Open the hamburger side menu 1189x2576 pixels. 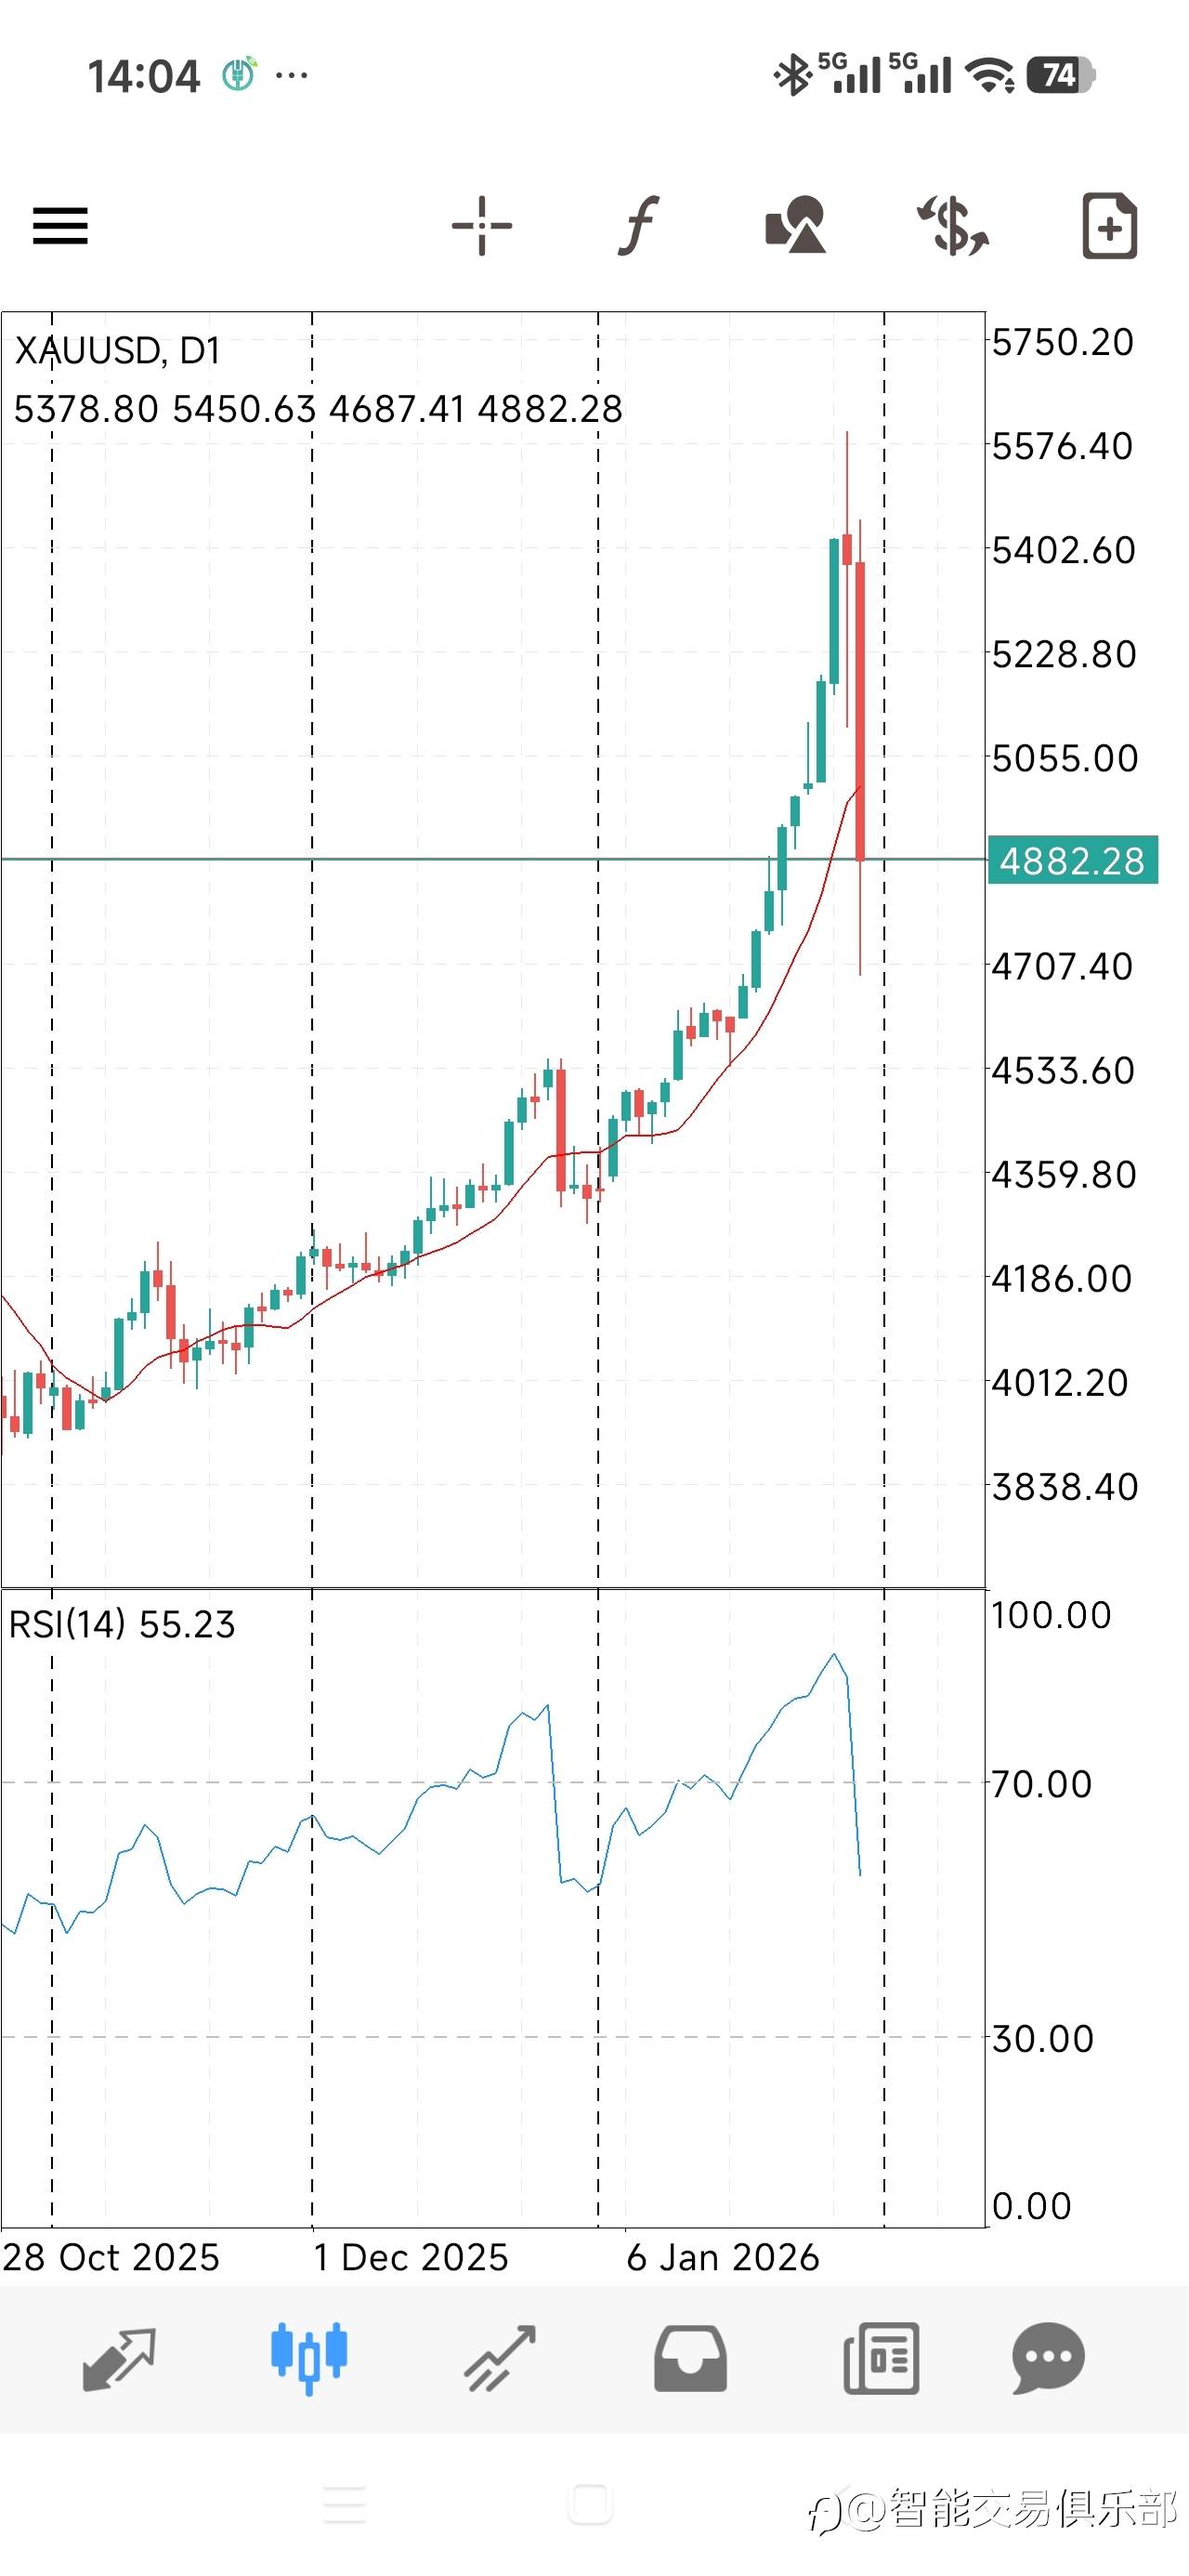point(60,225)
